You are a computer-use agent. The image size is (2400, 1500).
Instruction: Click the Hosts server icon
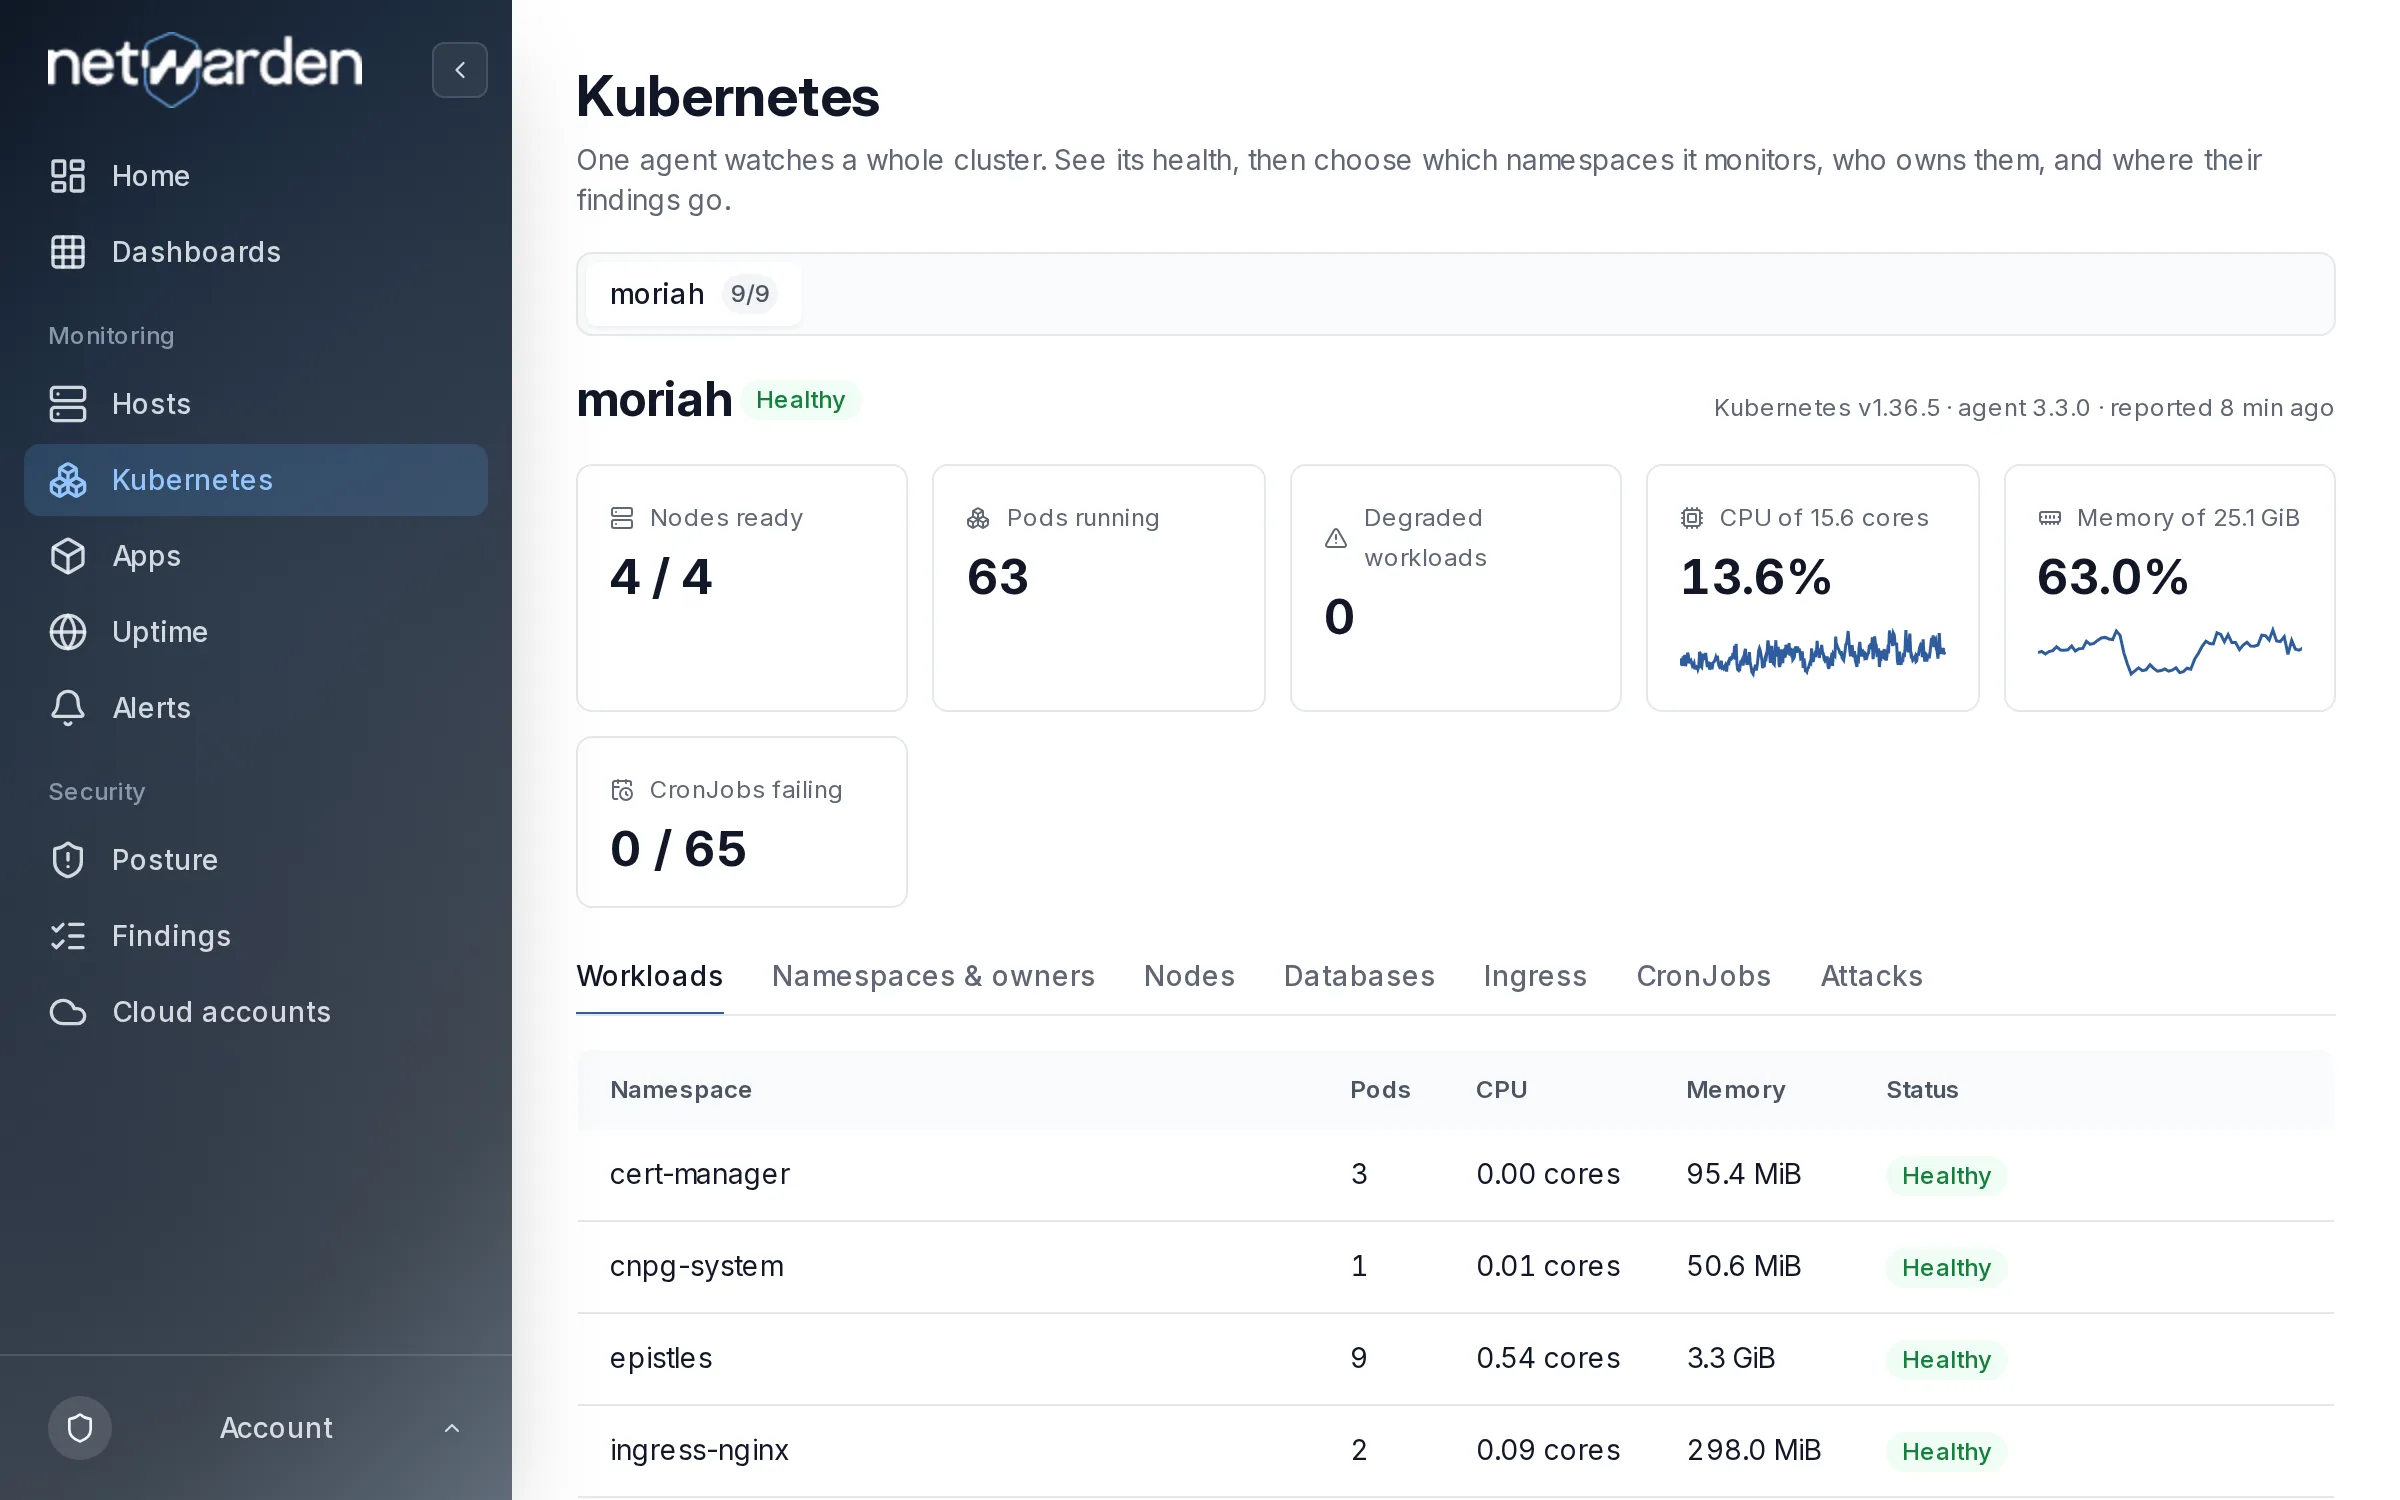68,404
